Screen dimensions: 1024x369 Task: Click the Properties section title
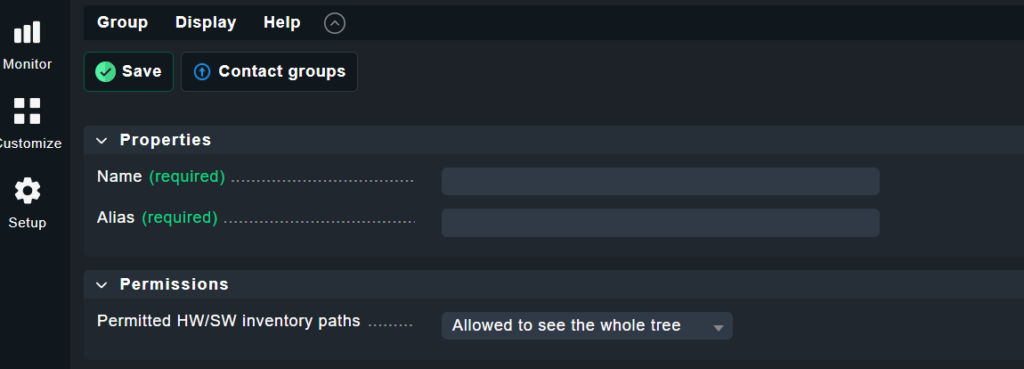click(x=165, y=140)
